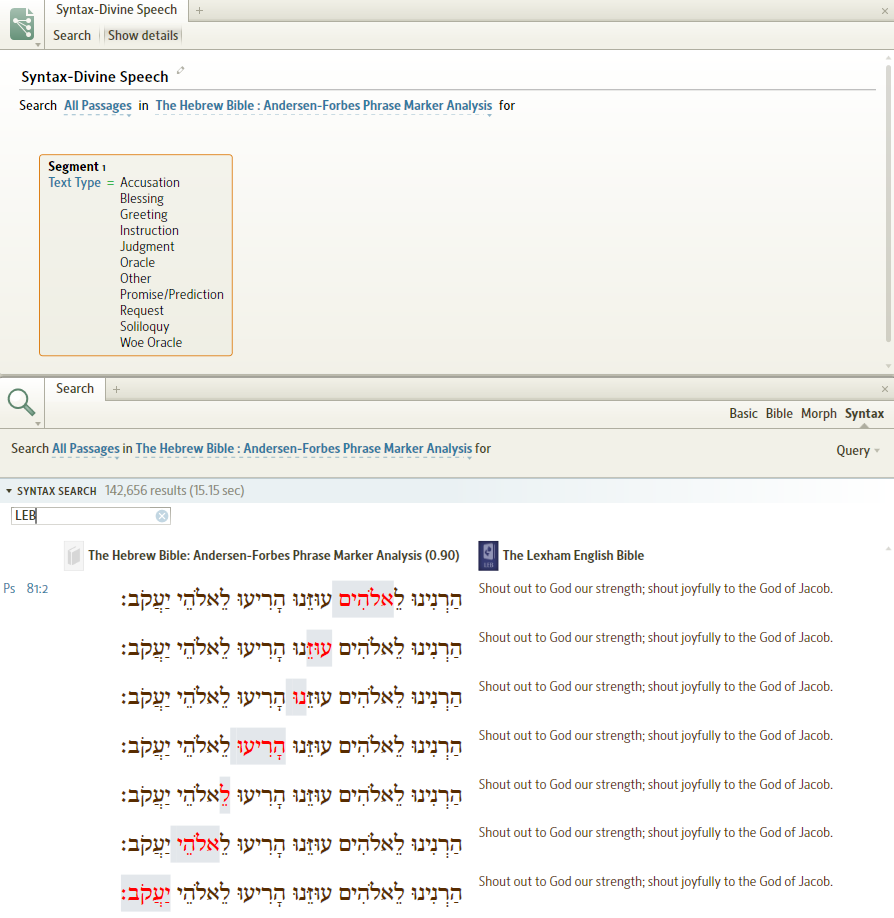The width and height of the screenshot is (894, 918).
Task: Click the Promise/Prediction text type value
Action: click(172, 294)
